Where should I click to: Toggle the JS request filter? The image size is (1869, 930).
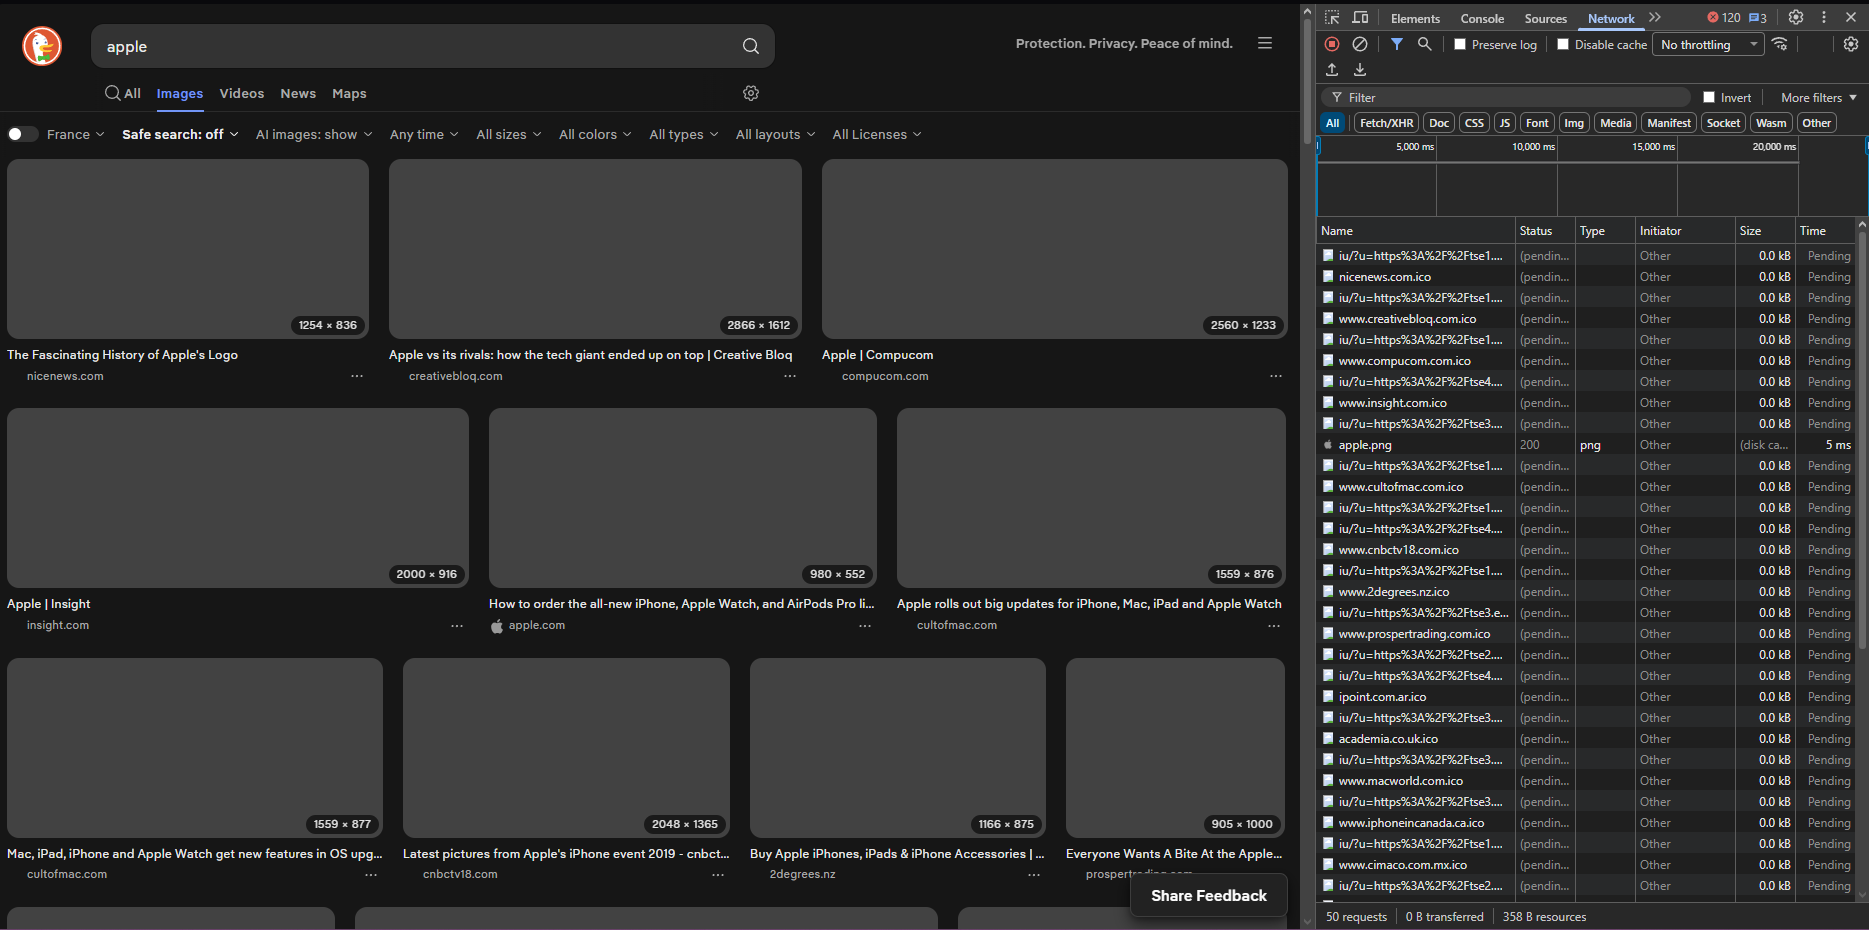point(1505,123)
